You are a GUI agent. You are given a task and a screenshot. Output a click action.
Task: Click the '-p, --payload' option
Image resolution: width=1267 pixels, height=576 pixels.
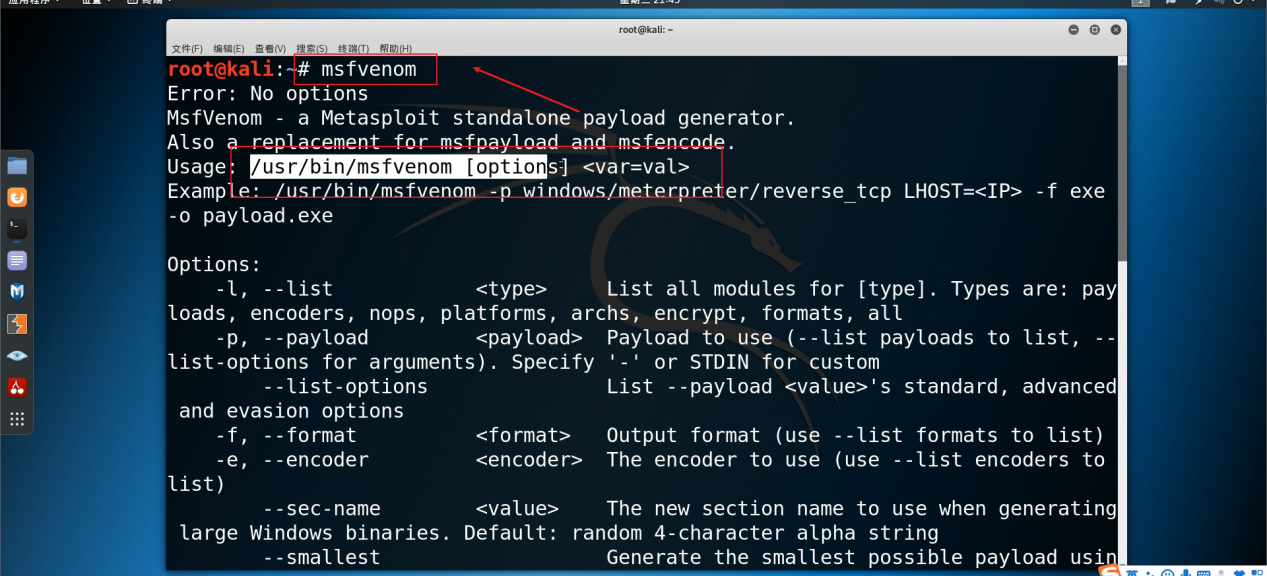click(292, 338)
